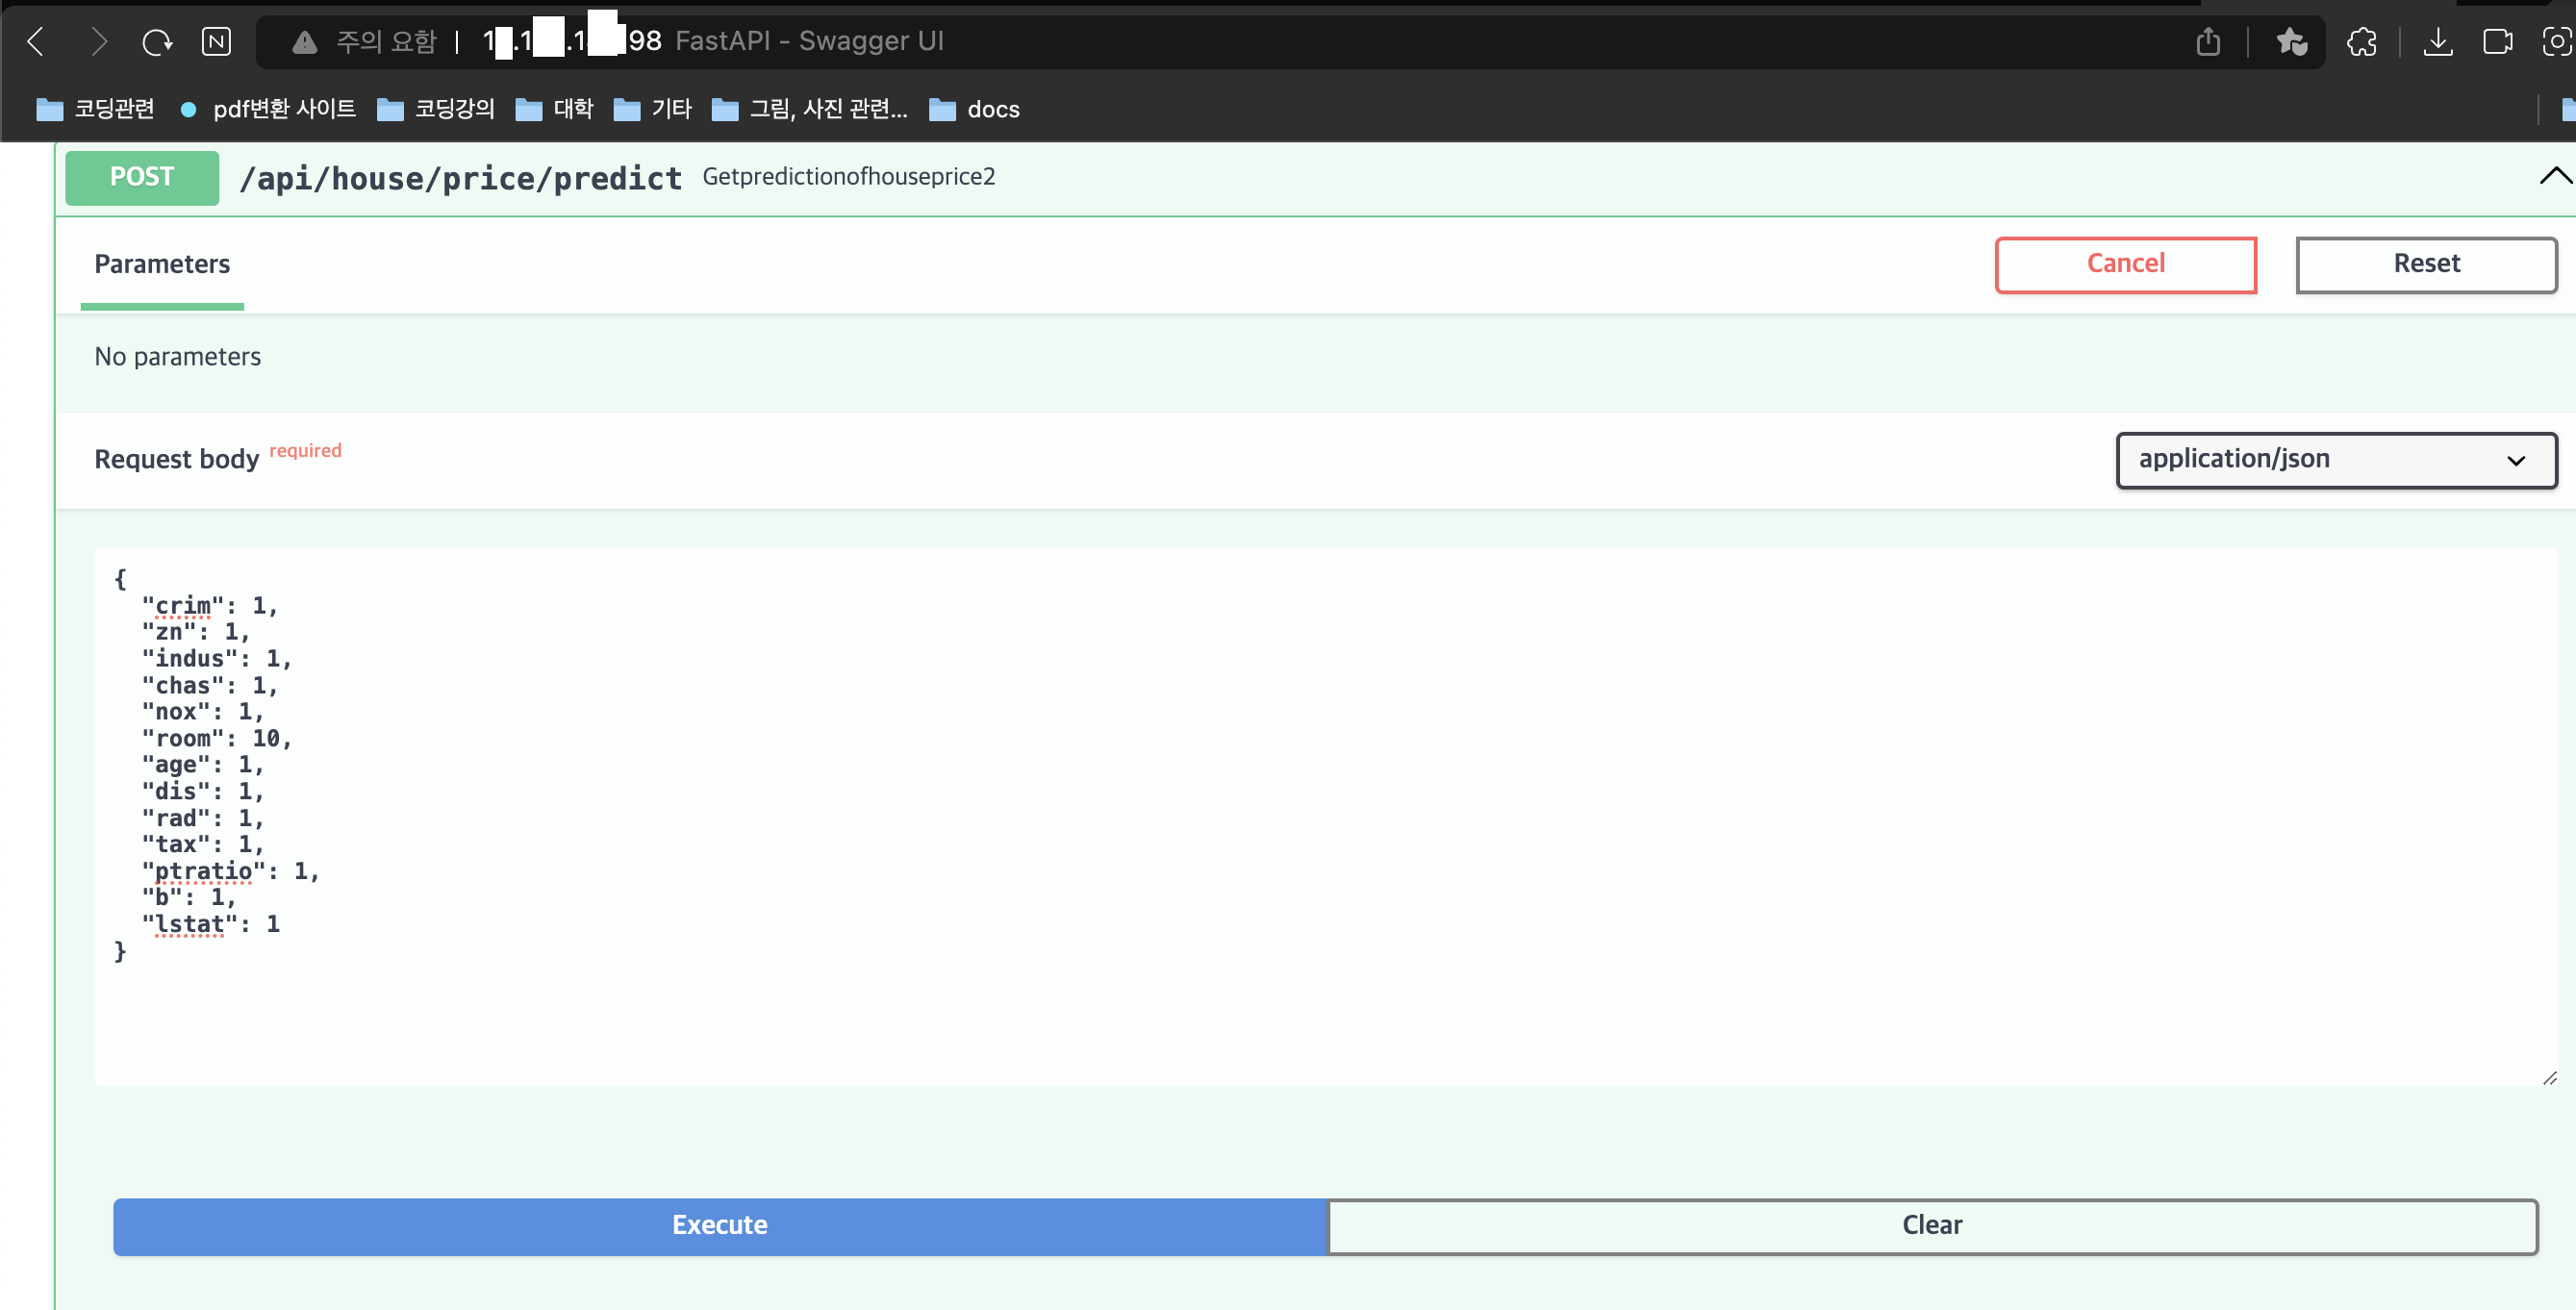
Task: Open the downloads icon
Action: (x=2438, y=41)
